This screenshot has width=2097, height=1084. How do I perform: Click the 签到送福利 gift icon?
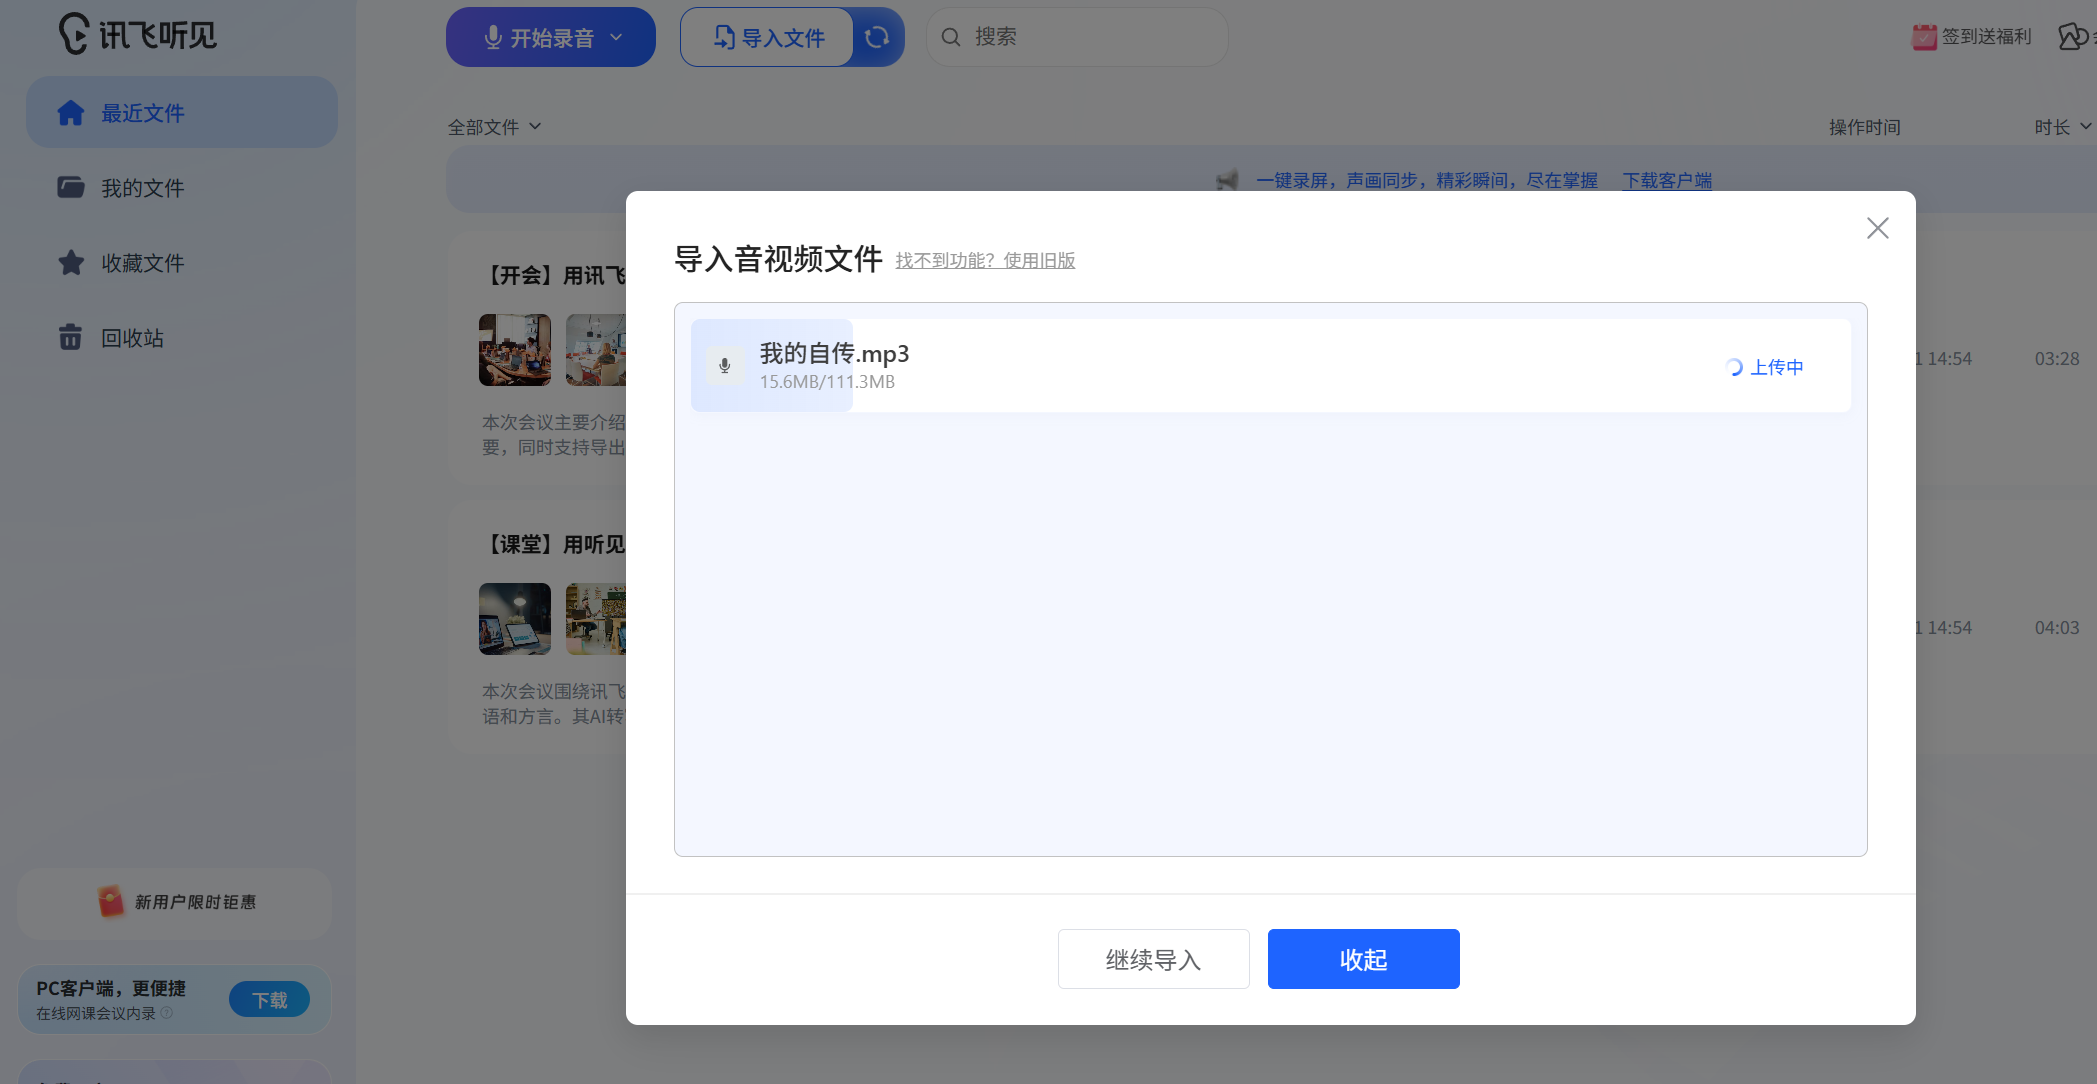[1921, 35]
